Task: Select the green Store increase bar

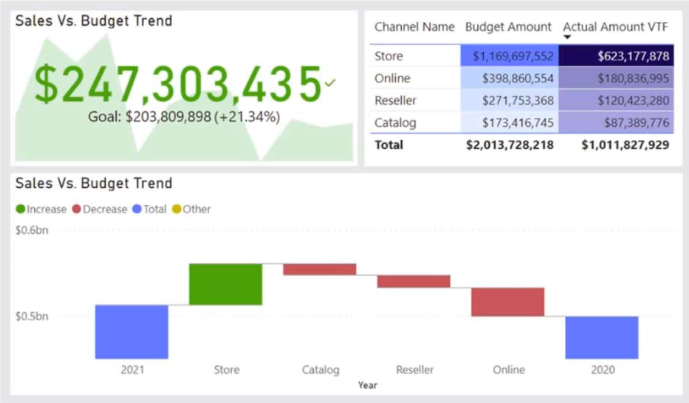Action: pos(225,284)
